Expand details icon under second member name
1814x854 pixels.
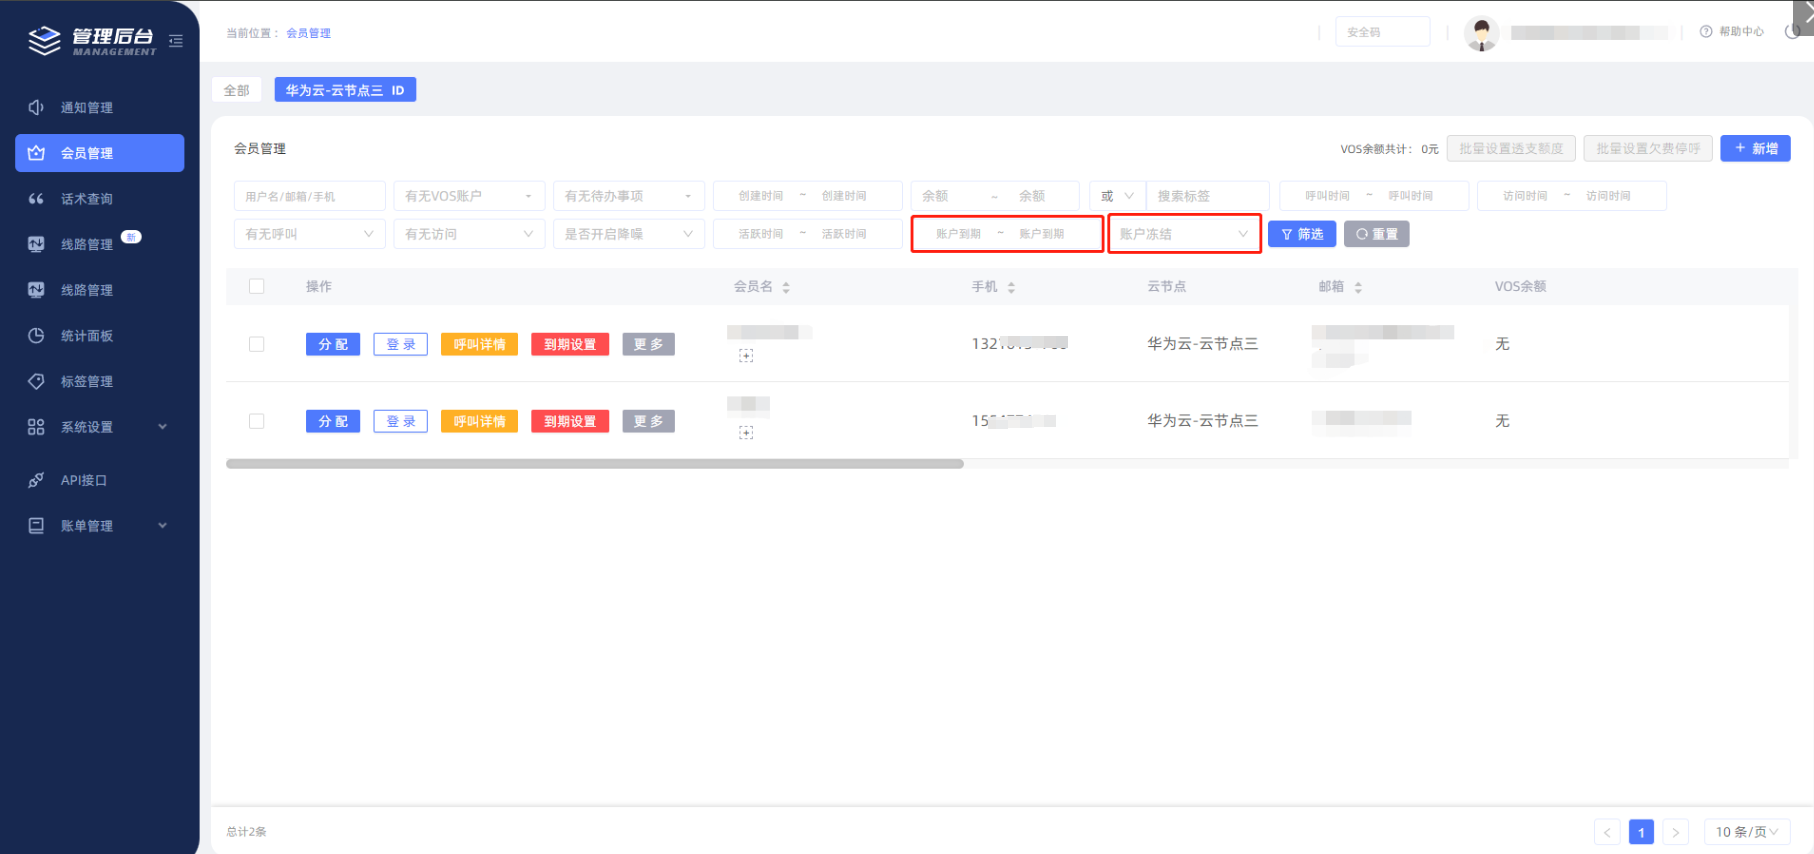(x=746, y=433)
